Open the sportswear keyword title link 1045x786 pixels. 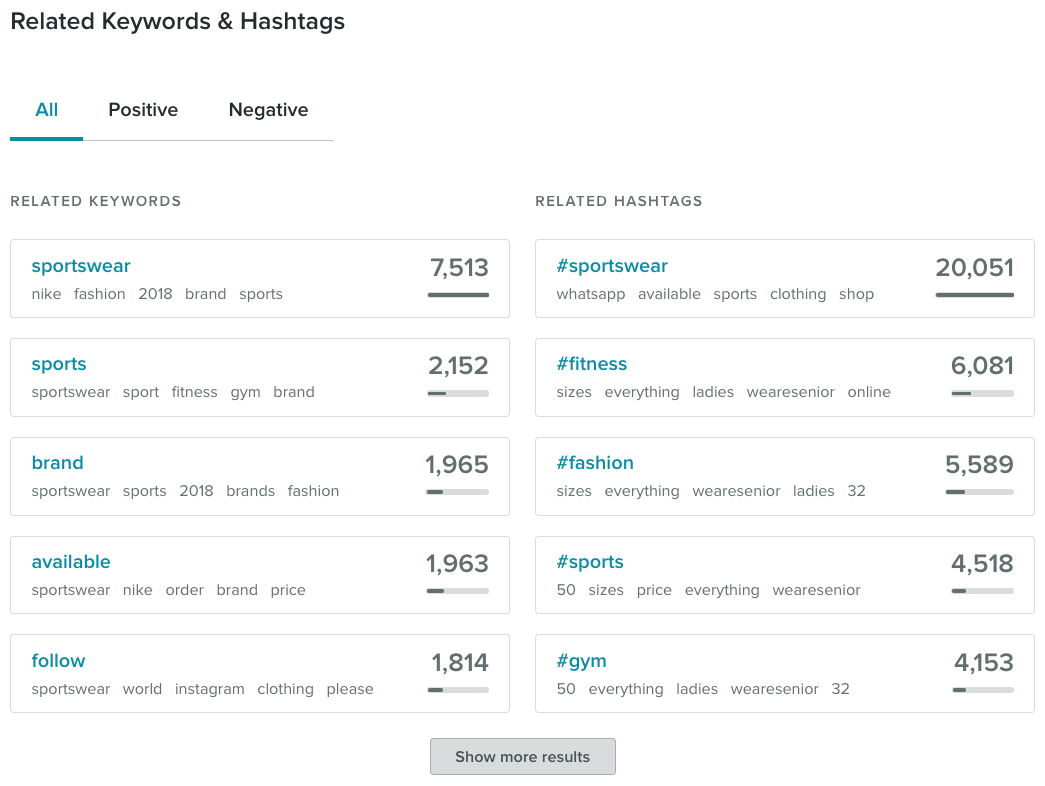[x=81, y=266]
